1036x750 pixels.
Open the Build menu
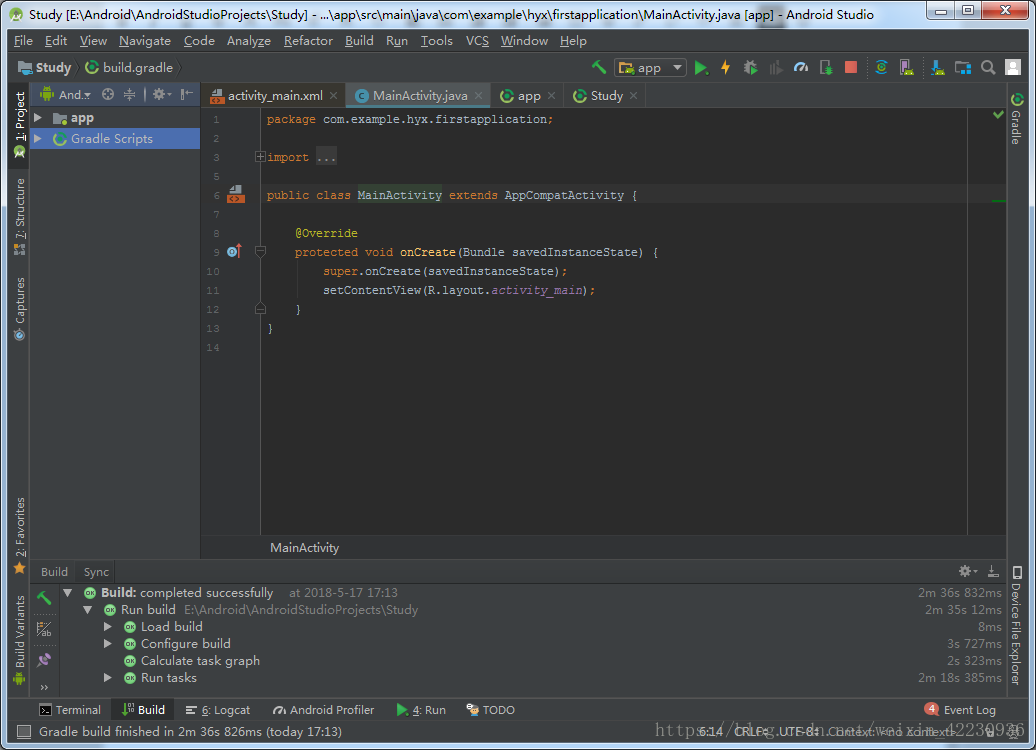tap(359, 41)
